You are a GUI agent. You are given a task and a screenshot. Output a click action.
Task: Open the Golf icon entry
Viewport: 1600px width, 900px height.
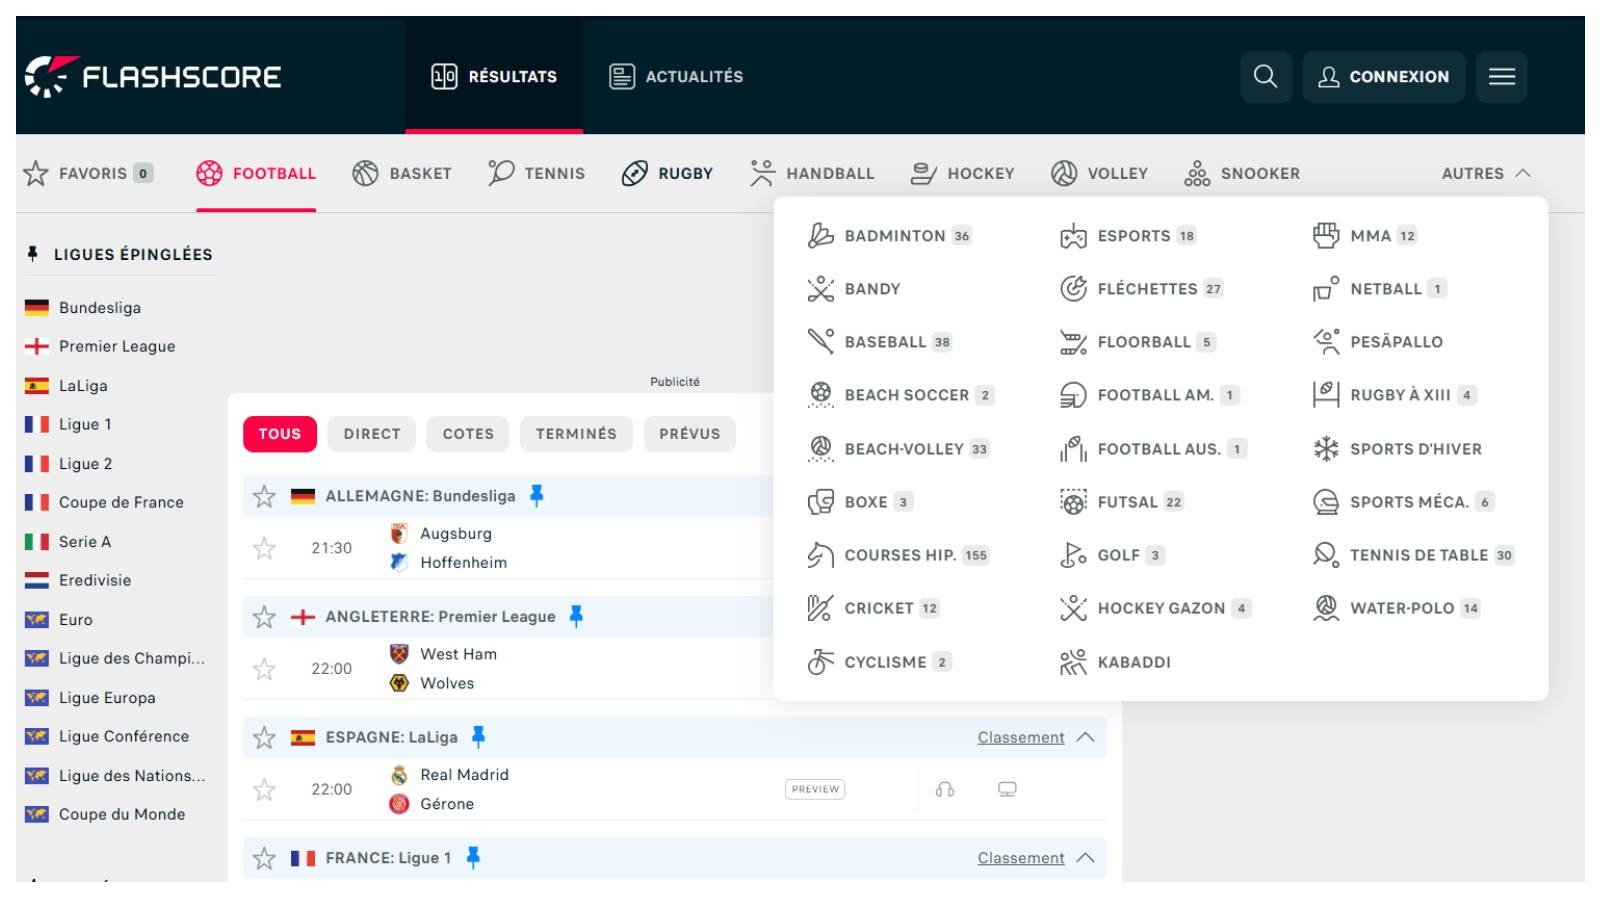click(1073, 555)
